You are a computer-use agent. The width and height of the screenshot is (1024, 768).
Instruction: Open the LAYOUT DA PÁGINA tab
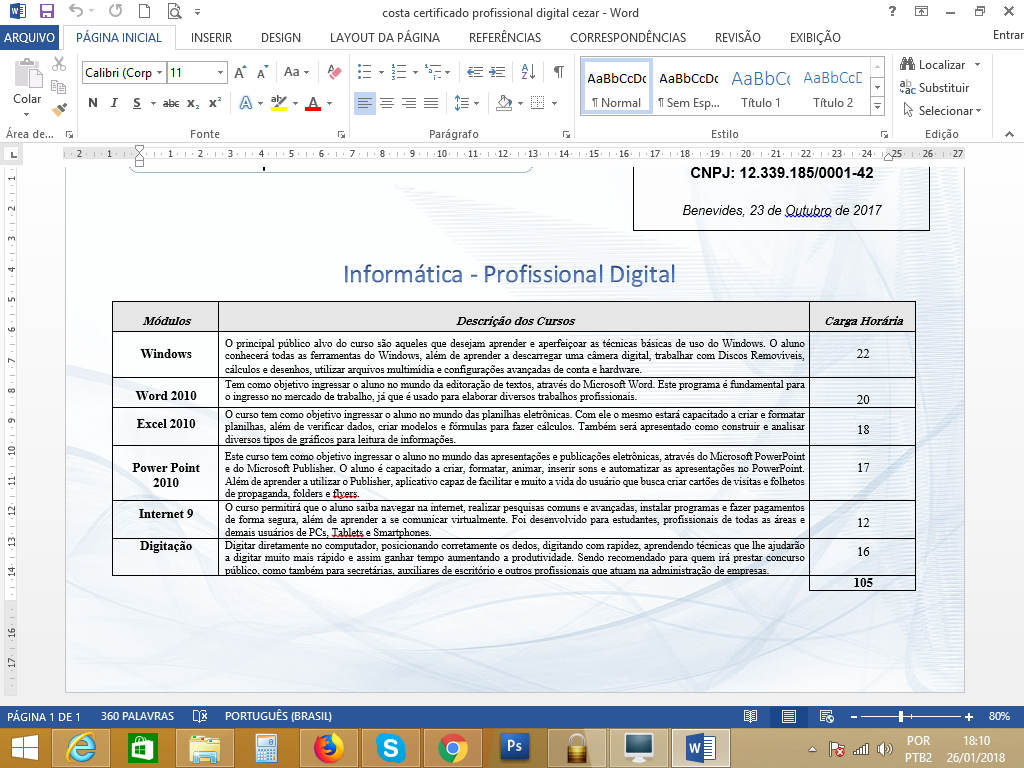pyautogui.click(x=384, y=38)
